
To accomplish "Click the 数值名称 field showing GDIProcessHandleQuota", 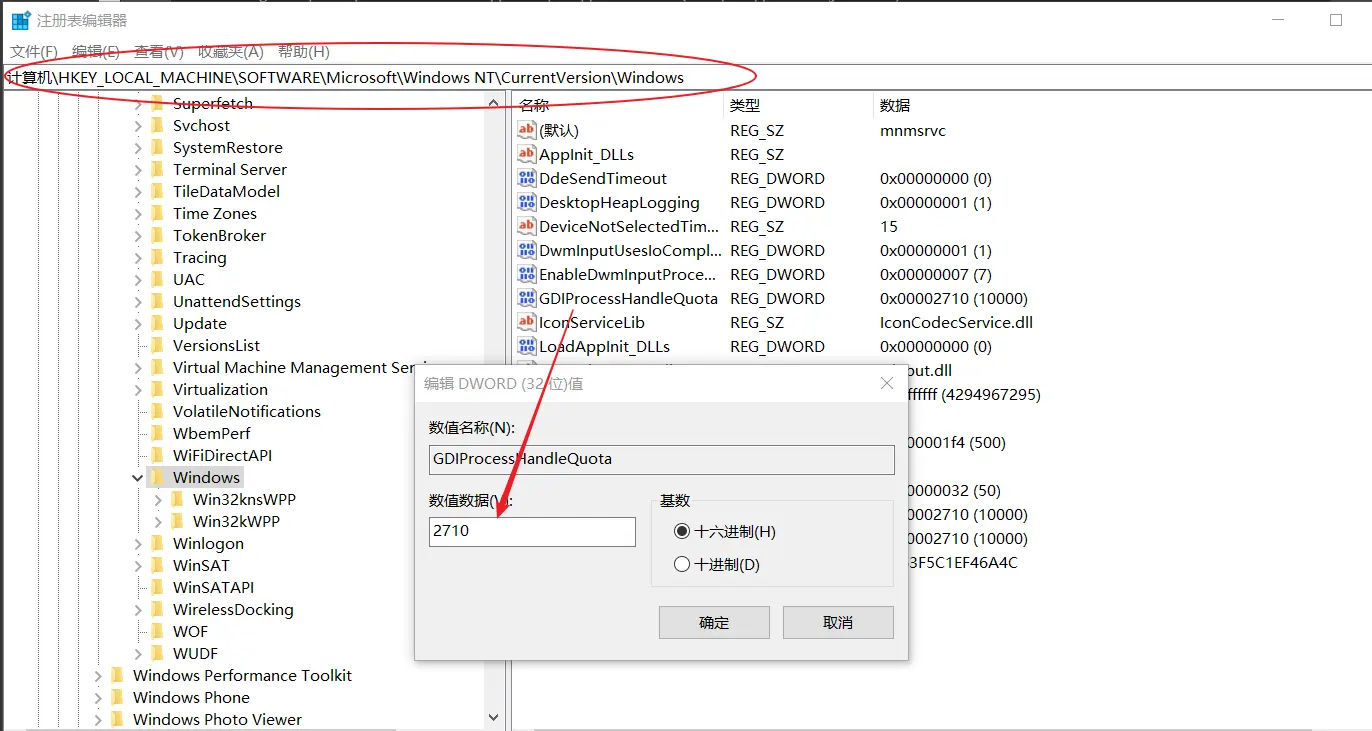I will [661, 459].
